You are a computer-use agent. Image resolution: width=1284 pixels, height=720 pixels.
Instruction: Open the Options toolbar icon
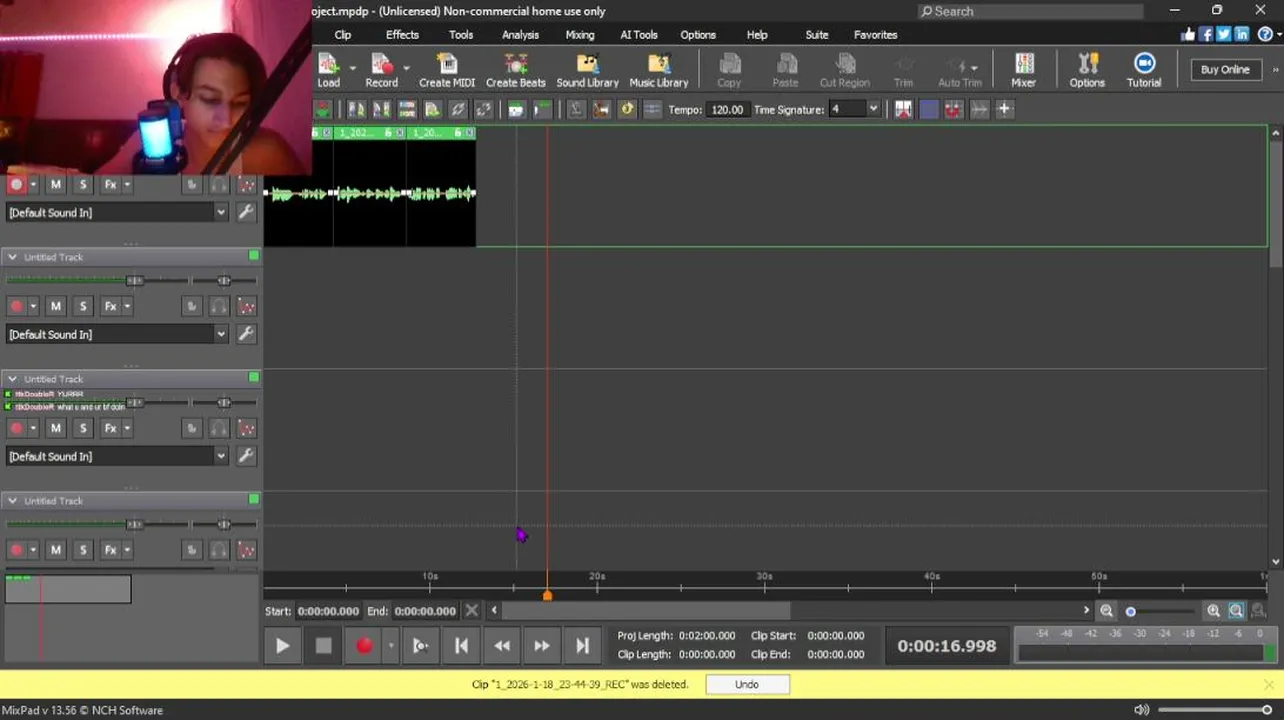tap(1087, 69)
